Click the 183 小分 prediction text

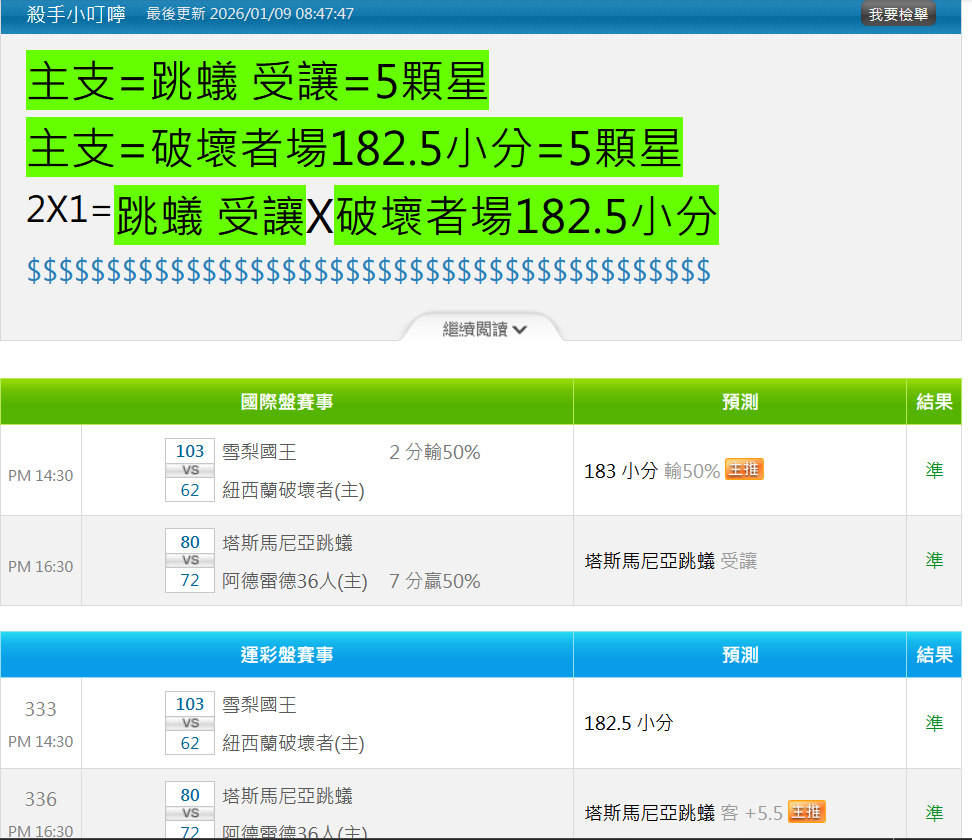[x=620, y=471]
